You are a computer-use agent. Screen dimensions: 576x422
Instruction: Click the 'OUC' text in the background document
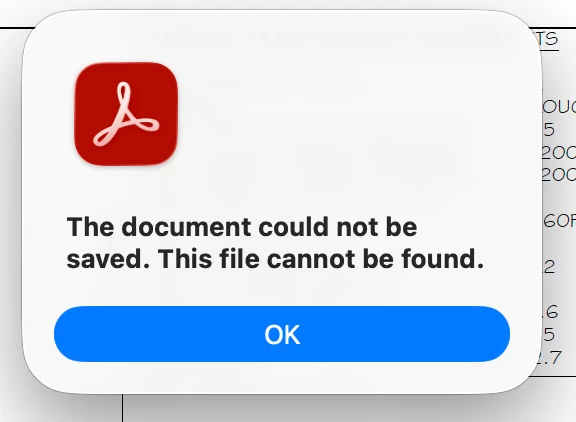click(559, 107)
